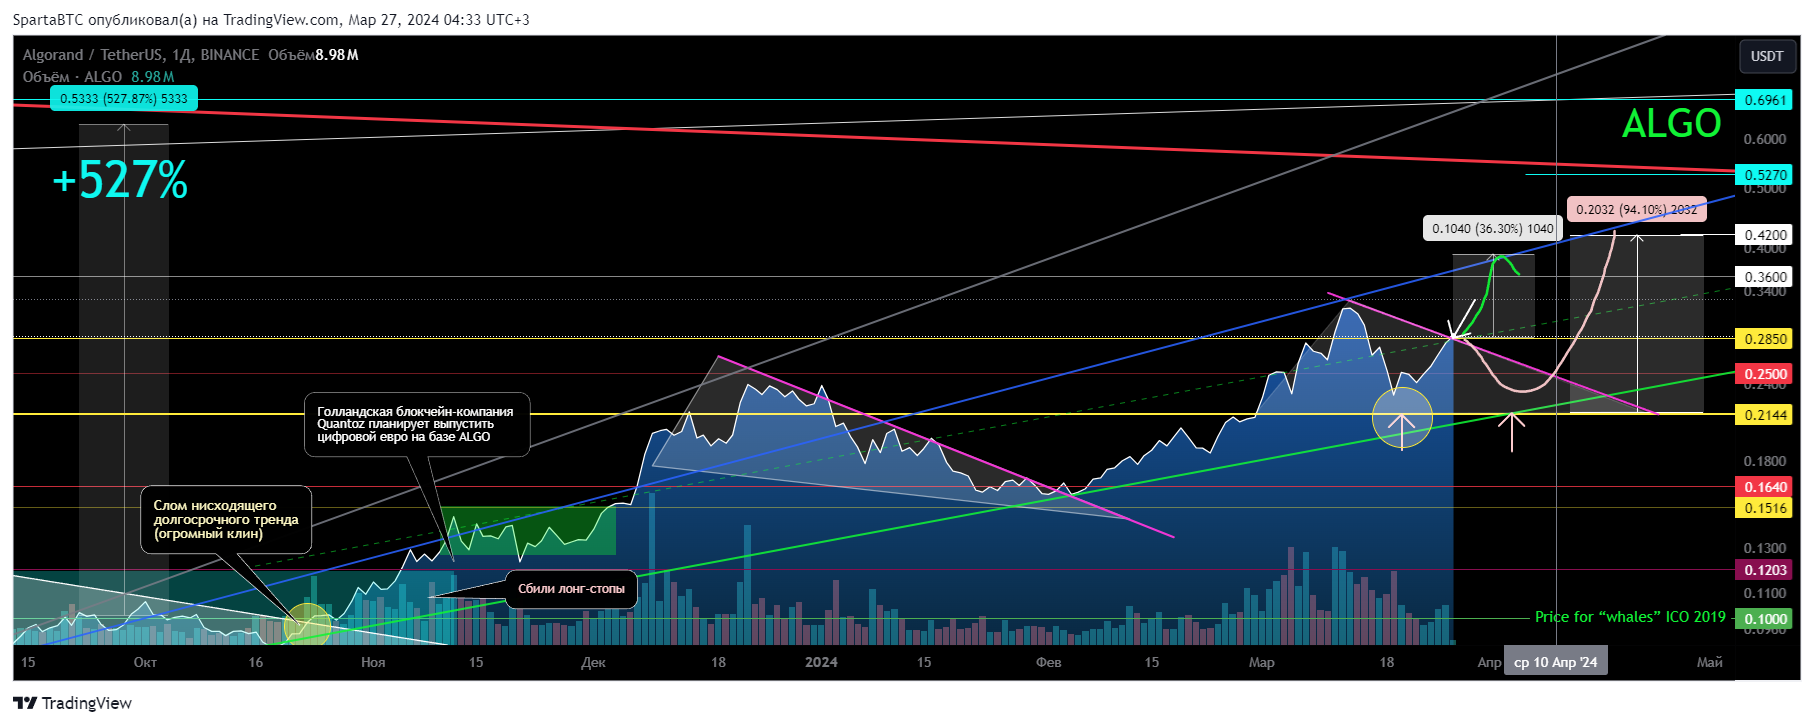Click the 'Фев' date on time axis

(1048, 662)
